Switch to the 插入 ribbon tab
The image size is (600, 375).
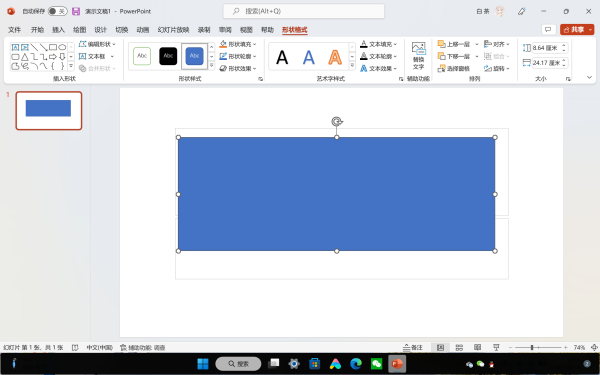click(x=58, y=29)
